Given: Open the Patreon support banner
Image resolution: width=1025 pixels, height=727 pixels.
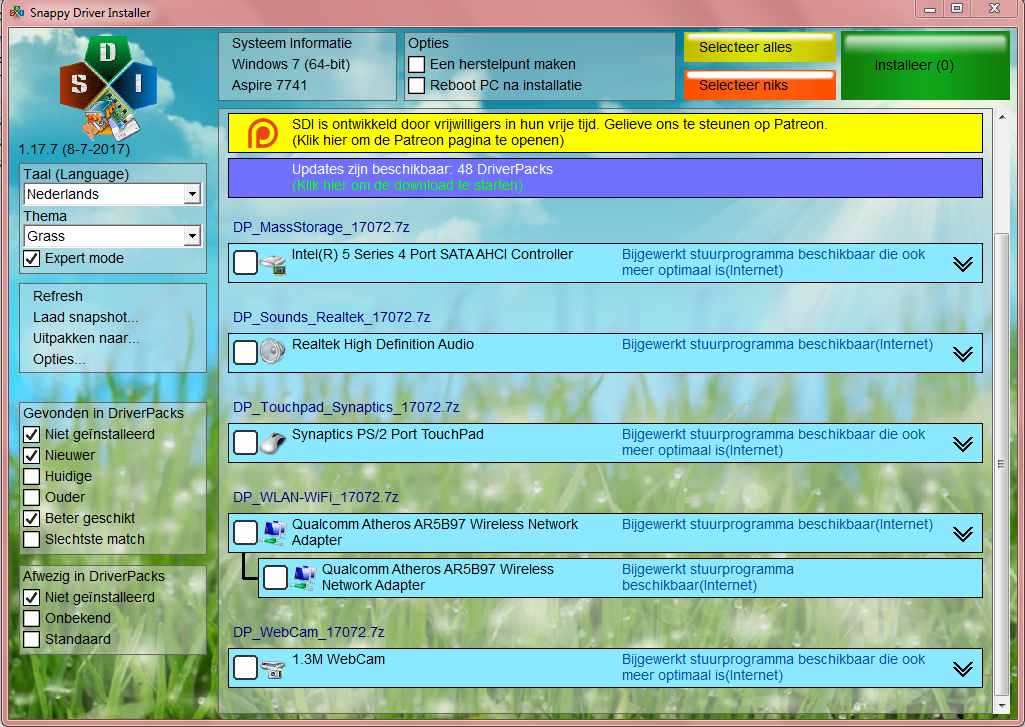Looking at the screenshot, I should (605, 133).
